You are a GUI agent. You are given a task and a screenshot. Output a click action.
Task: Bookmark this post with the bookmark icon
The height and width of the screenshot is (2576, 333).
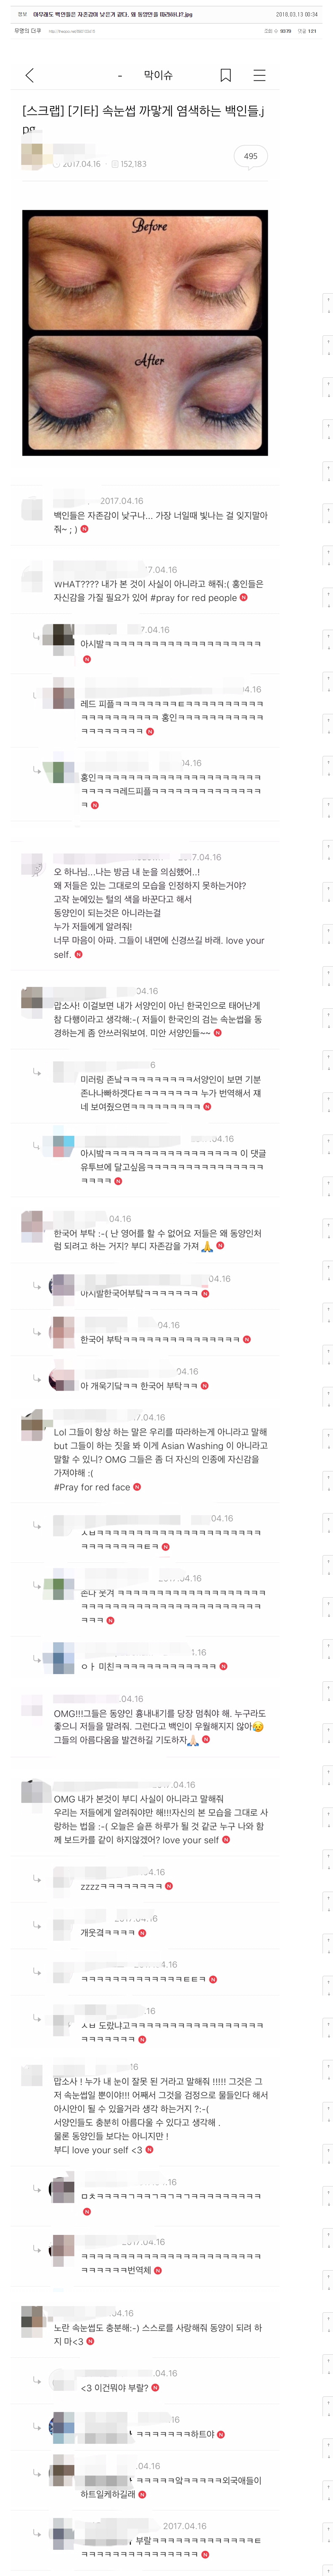click(226, 75)
